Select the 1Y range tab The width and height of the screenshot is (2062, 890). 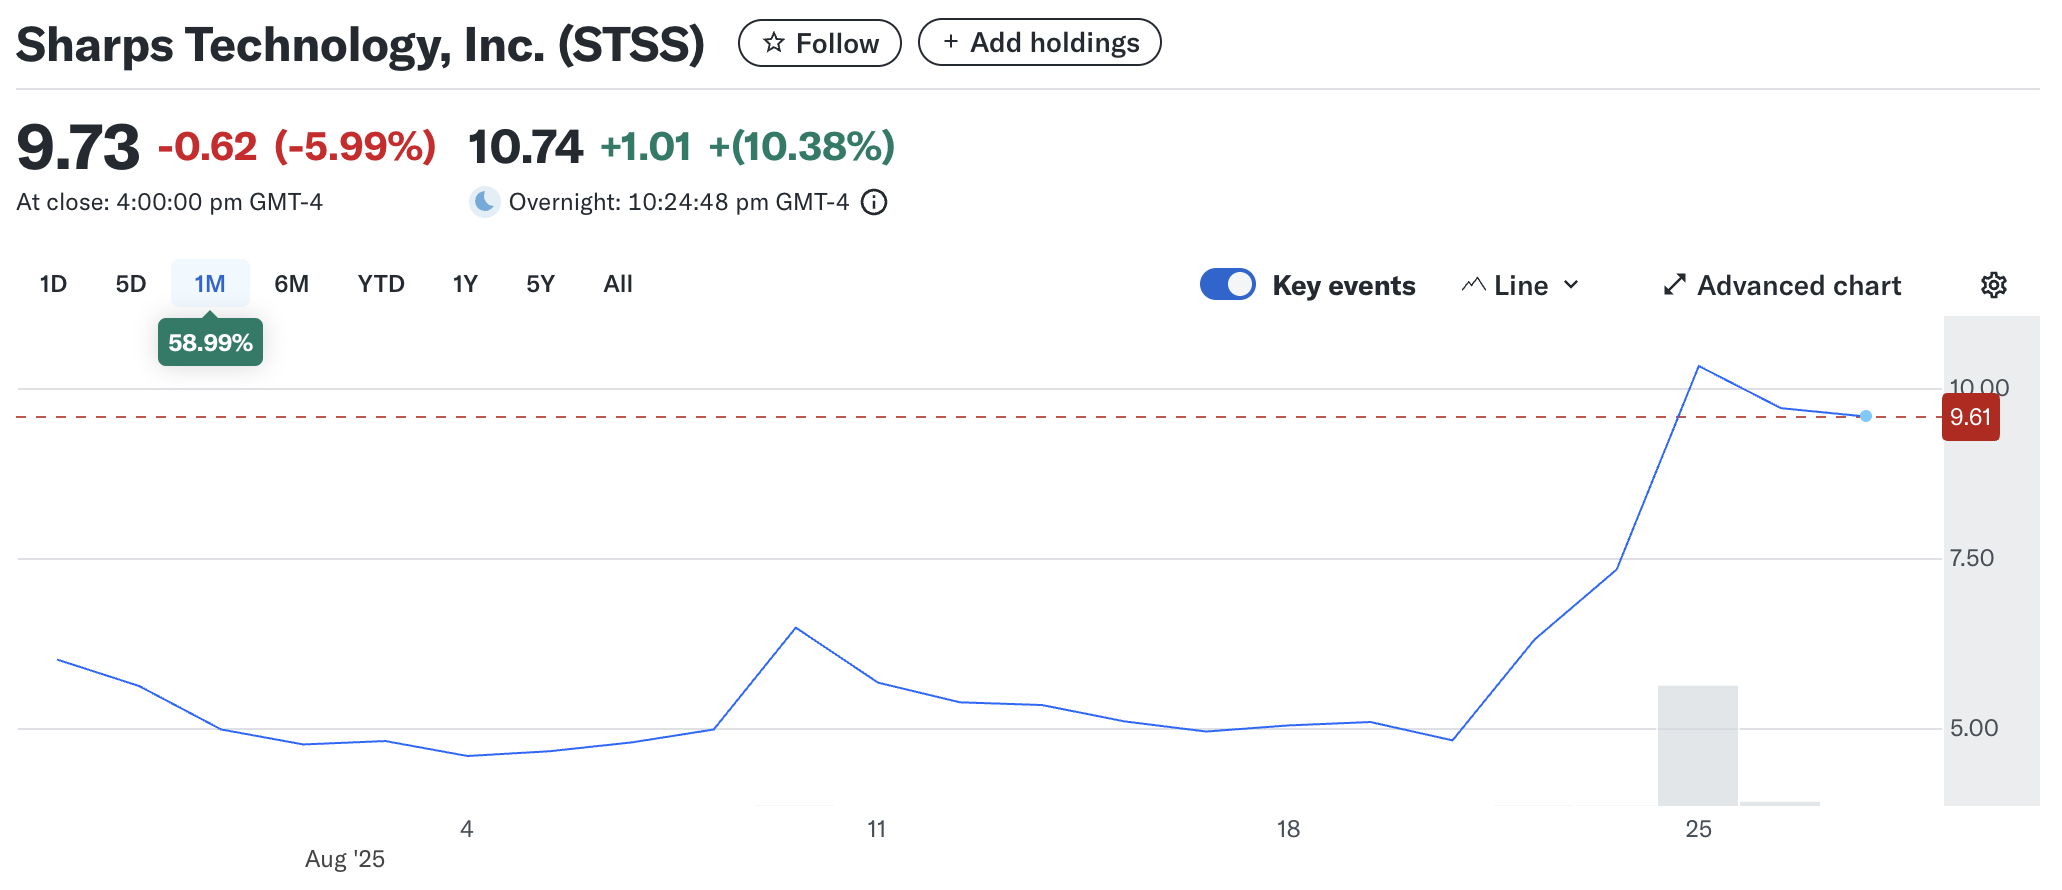(465, 284)
